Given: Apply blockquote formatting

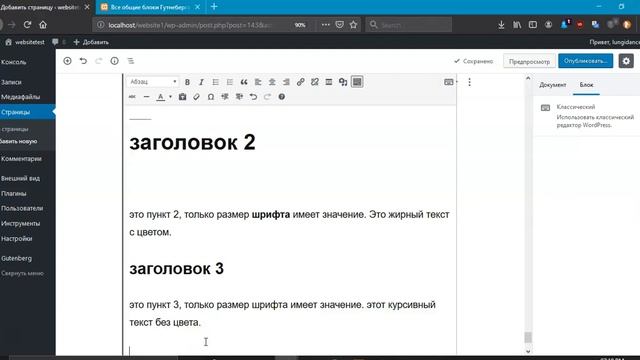Looking at the screenshot, I should [244, 82].
